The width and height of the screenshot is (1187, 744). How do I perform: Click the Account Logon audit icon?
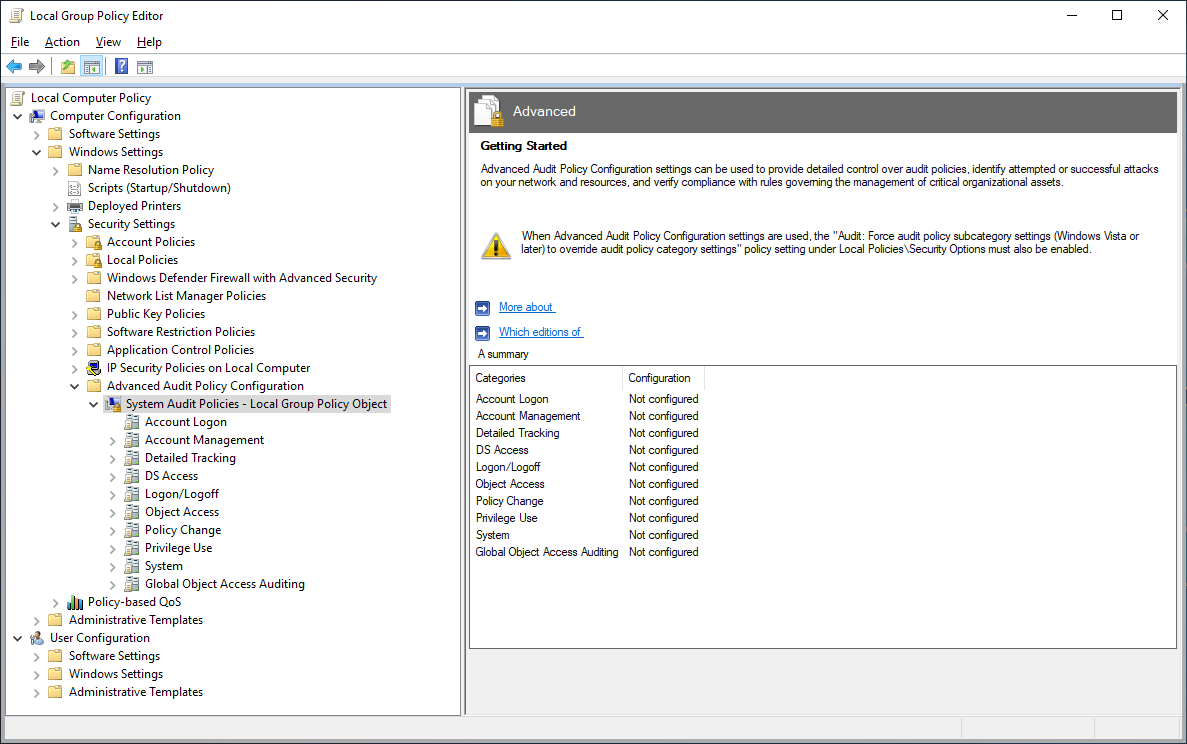click(x=132, y=422)
